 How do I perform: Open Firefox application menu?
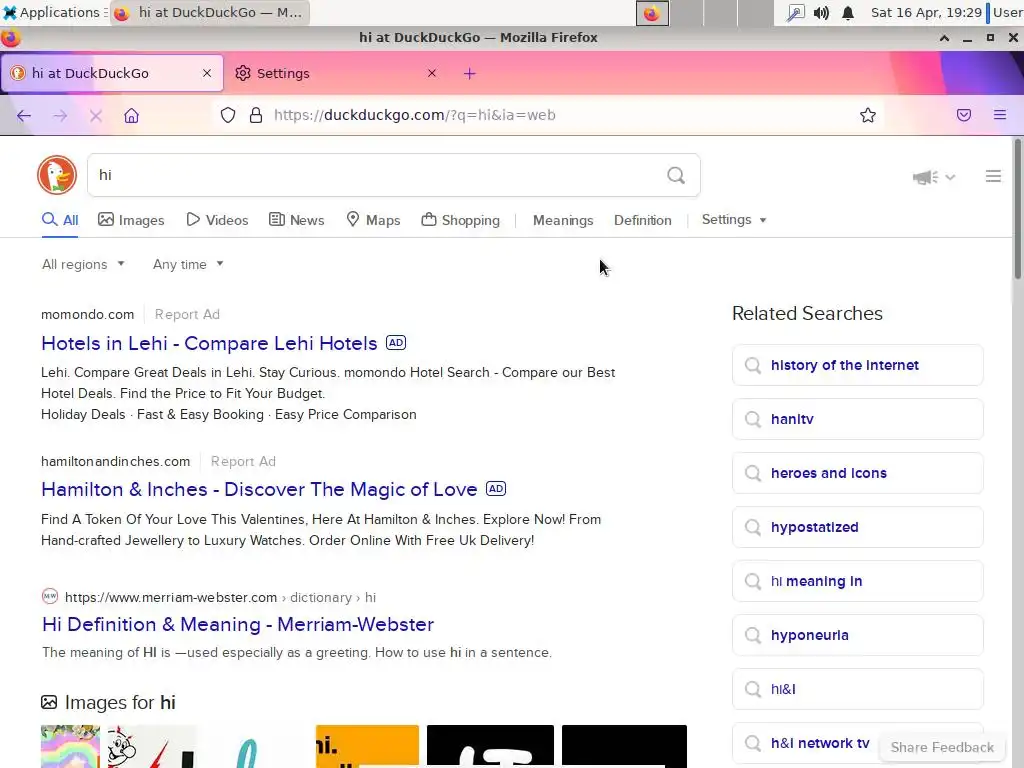coord(1000,116)
